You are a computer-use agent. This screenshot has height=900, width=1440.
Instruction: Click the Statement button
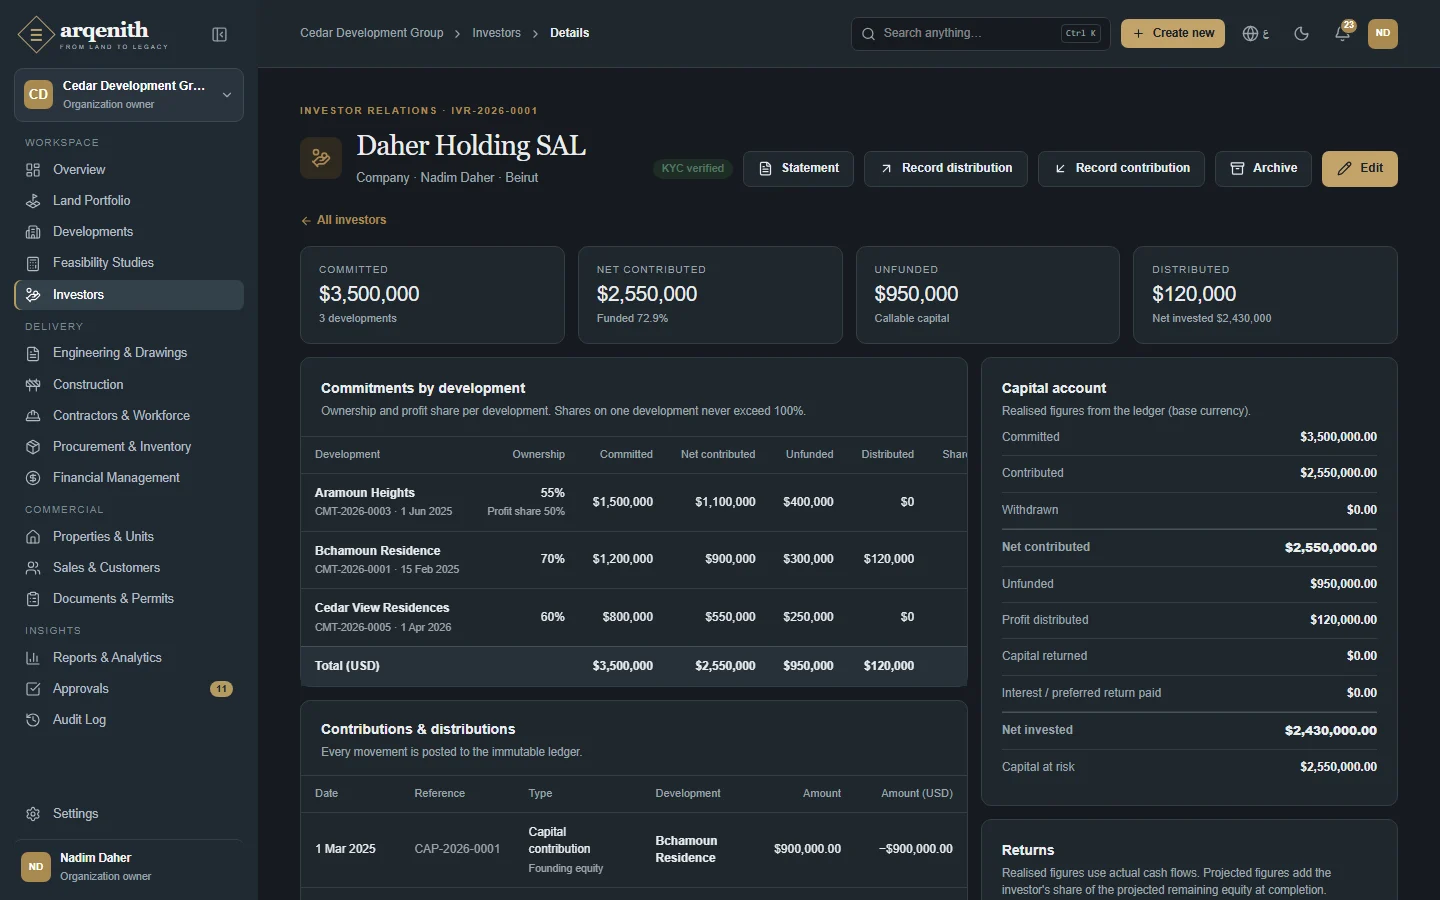pyautogui.click(x=798, y=169)
